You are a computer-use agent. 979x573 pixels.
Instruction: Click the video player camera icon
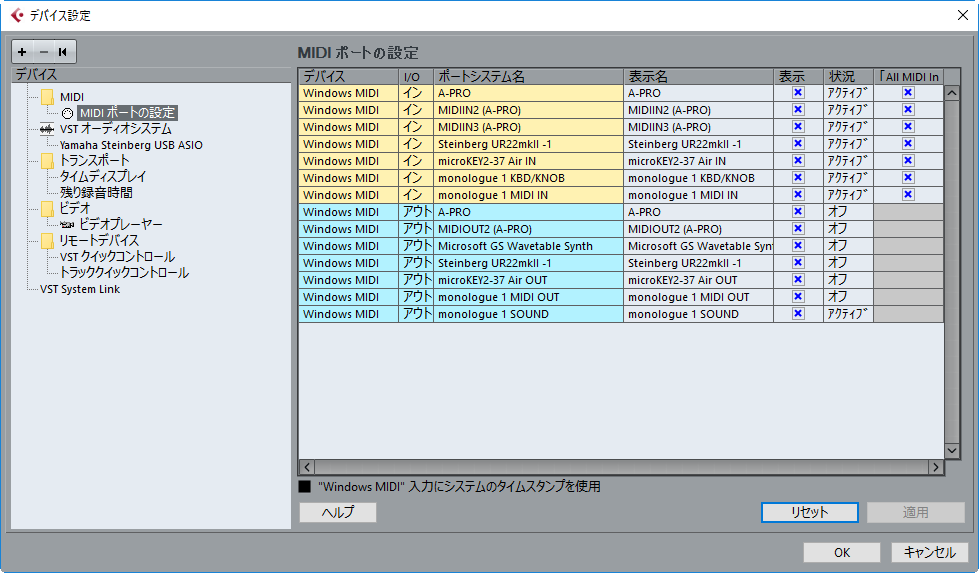pyautogui.click(x=67, y=225)
